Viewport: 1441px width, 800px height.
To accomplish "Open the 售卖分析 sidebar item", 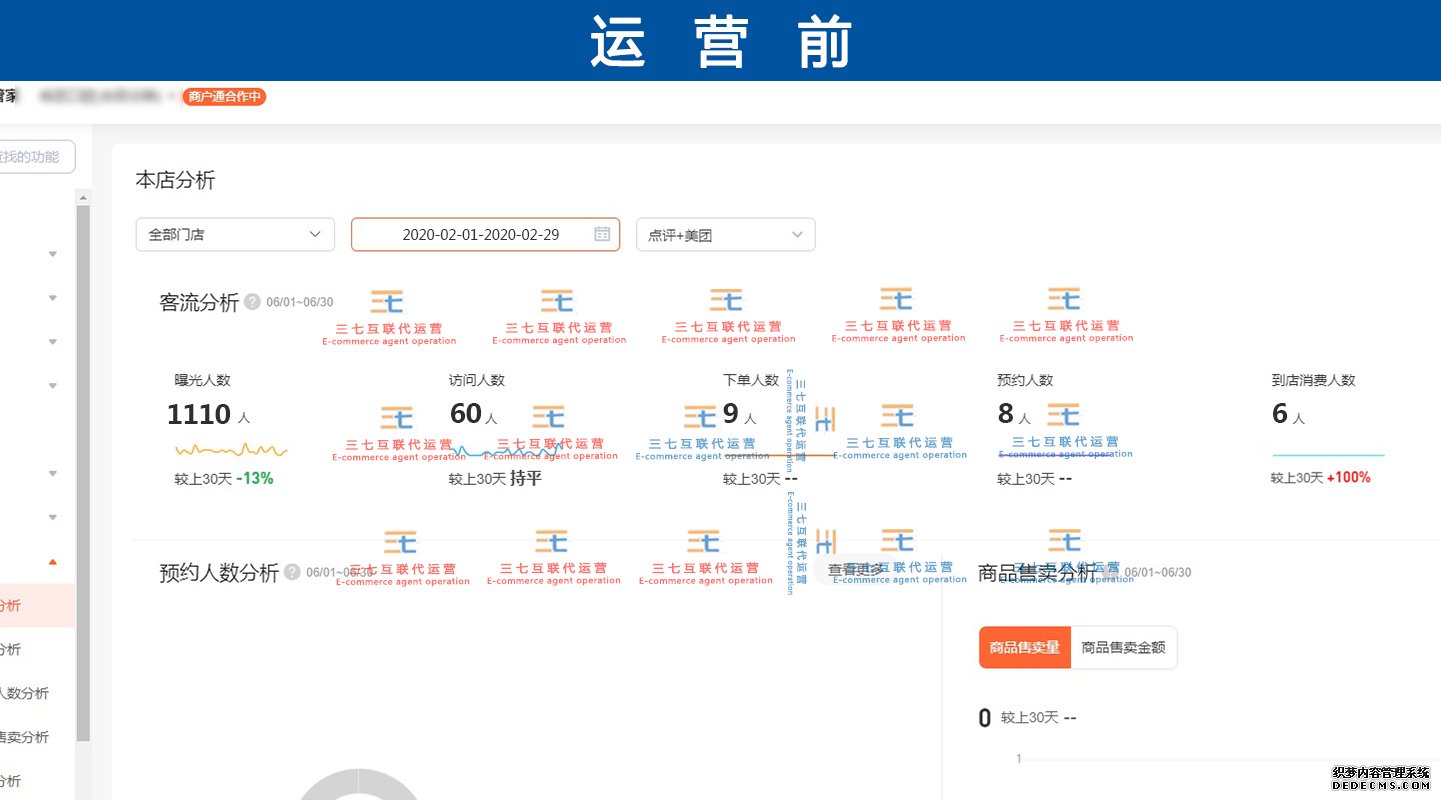I will 24,737.
